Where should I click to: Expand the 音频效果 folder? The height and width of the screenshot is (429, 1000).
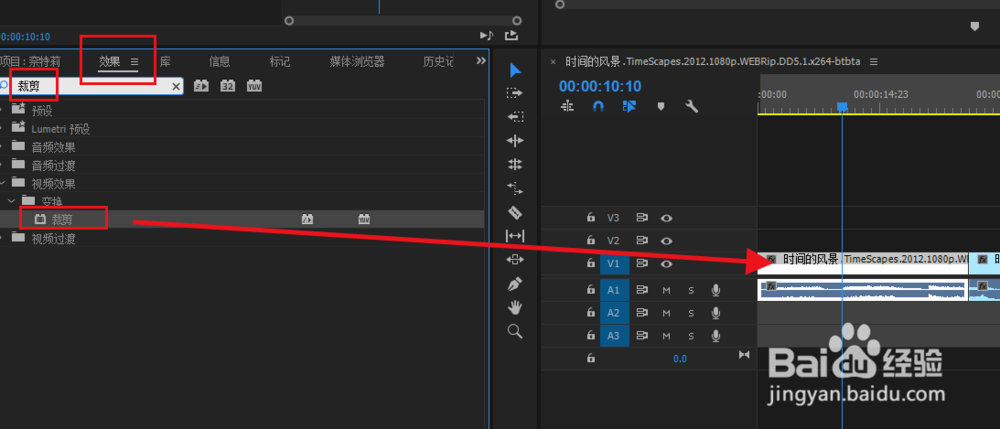click(2, 147)
